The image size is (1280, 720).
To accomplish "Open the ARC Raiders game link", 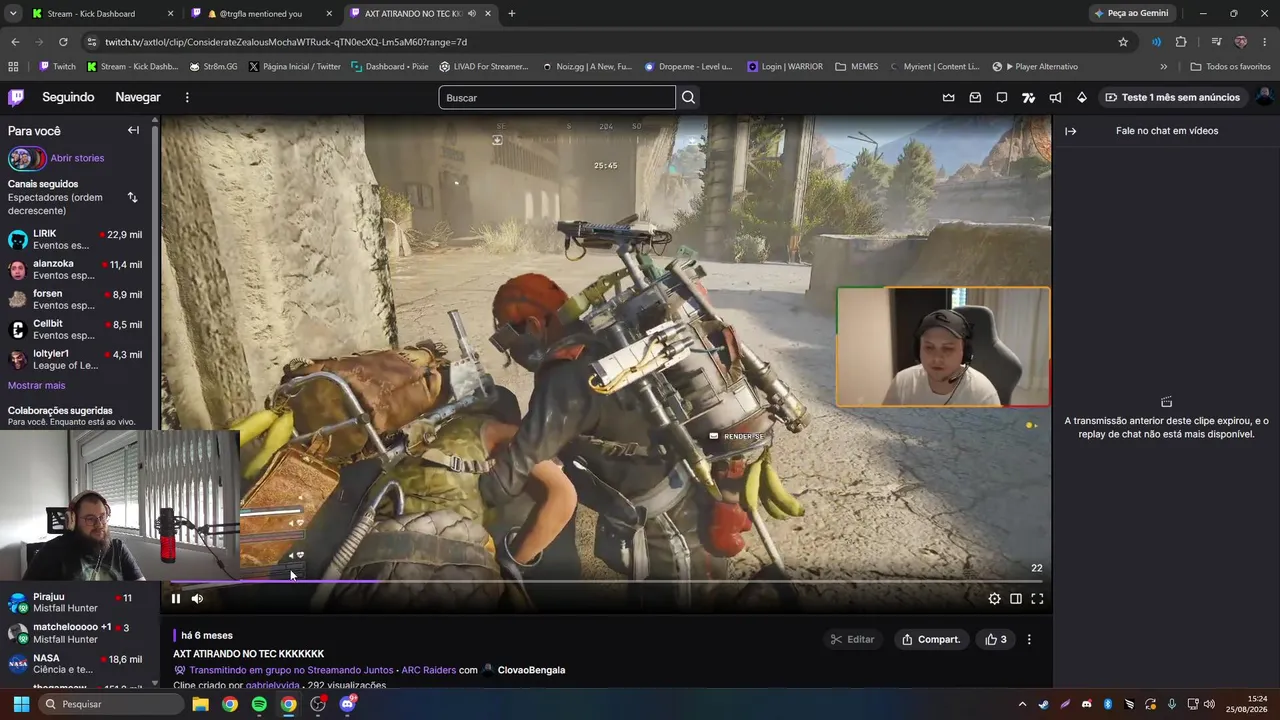I will click(x=428, y=670).
